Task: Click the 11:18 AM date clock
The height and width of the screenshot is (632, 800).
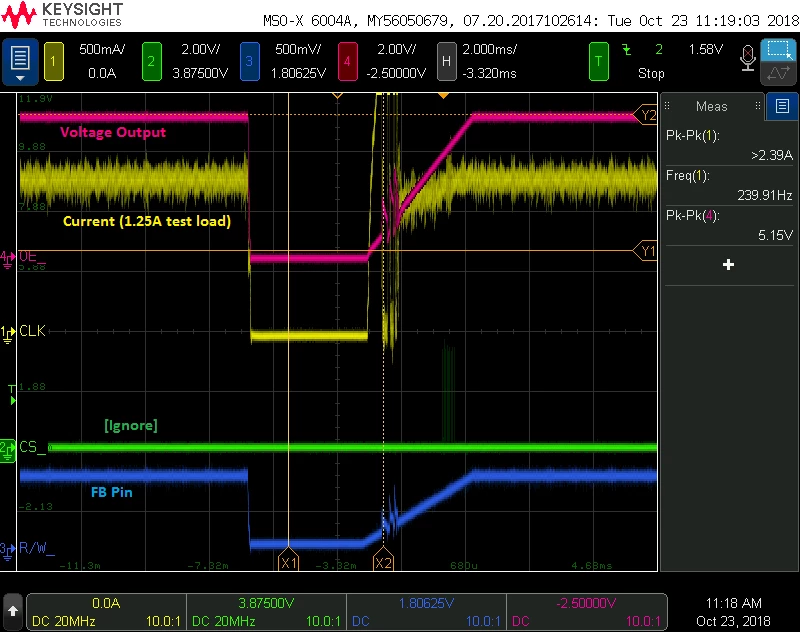Action: pyautogui.click(x=733, y=612)
